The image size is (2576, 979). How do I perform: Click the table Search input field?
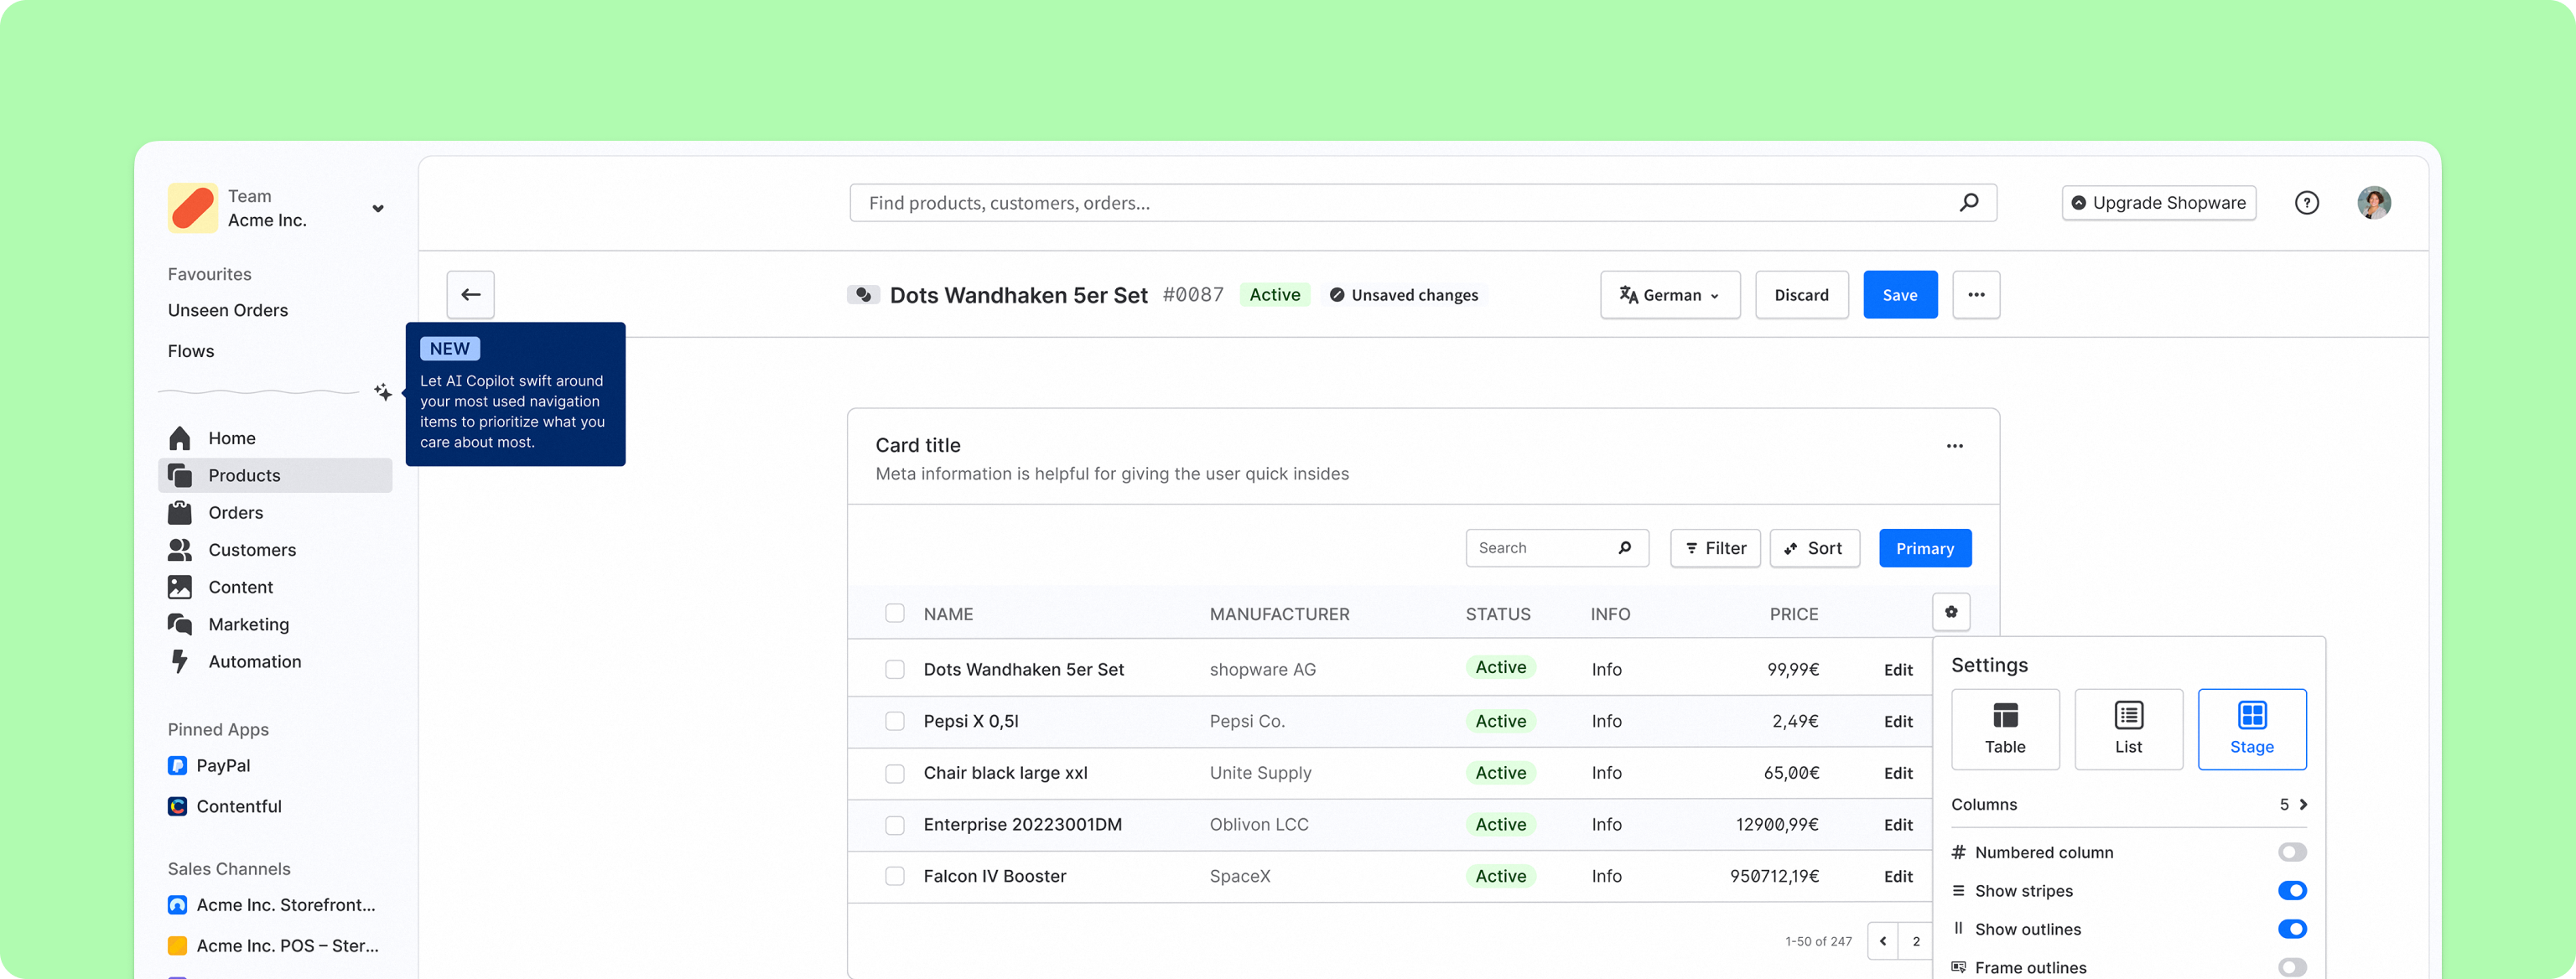[1539, 548]
